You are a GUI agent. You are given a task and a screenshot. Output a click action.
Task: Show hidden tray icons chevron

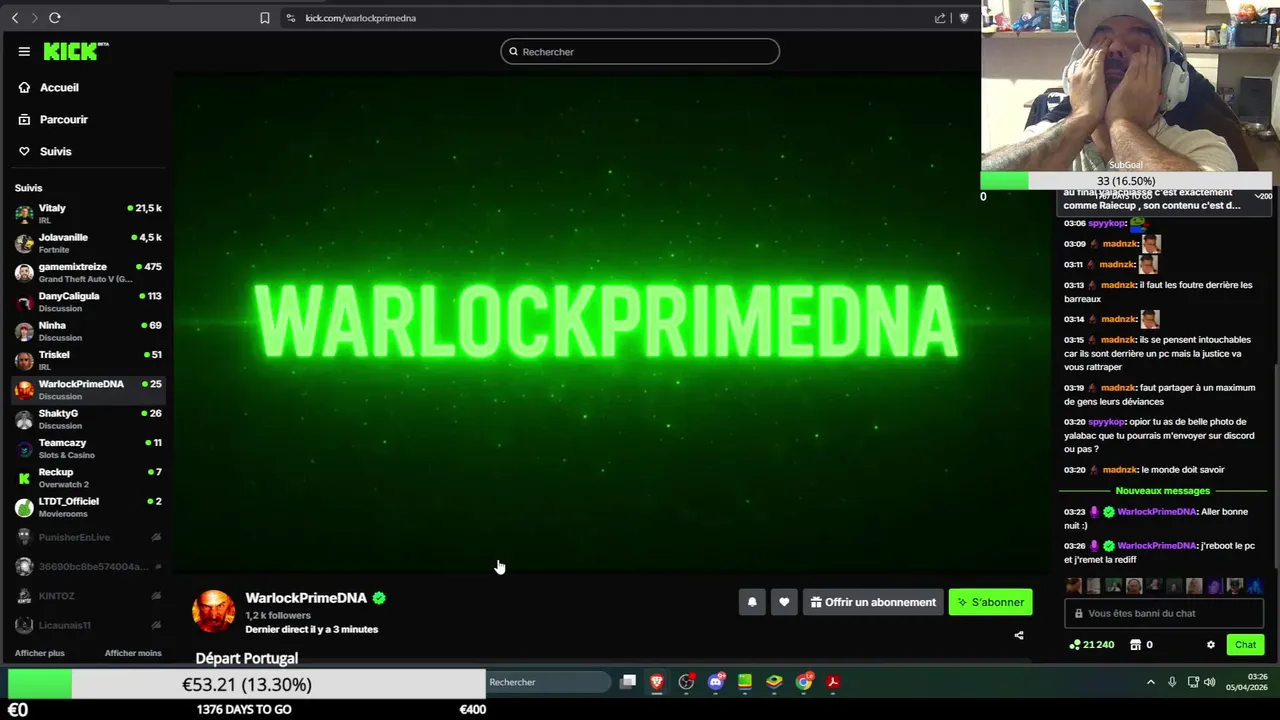[x=1150, y=682]
